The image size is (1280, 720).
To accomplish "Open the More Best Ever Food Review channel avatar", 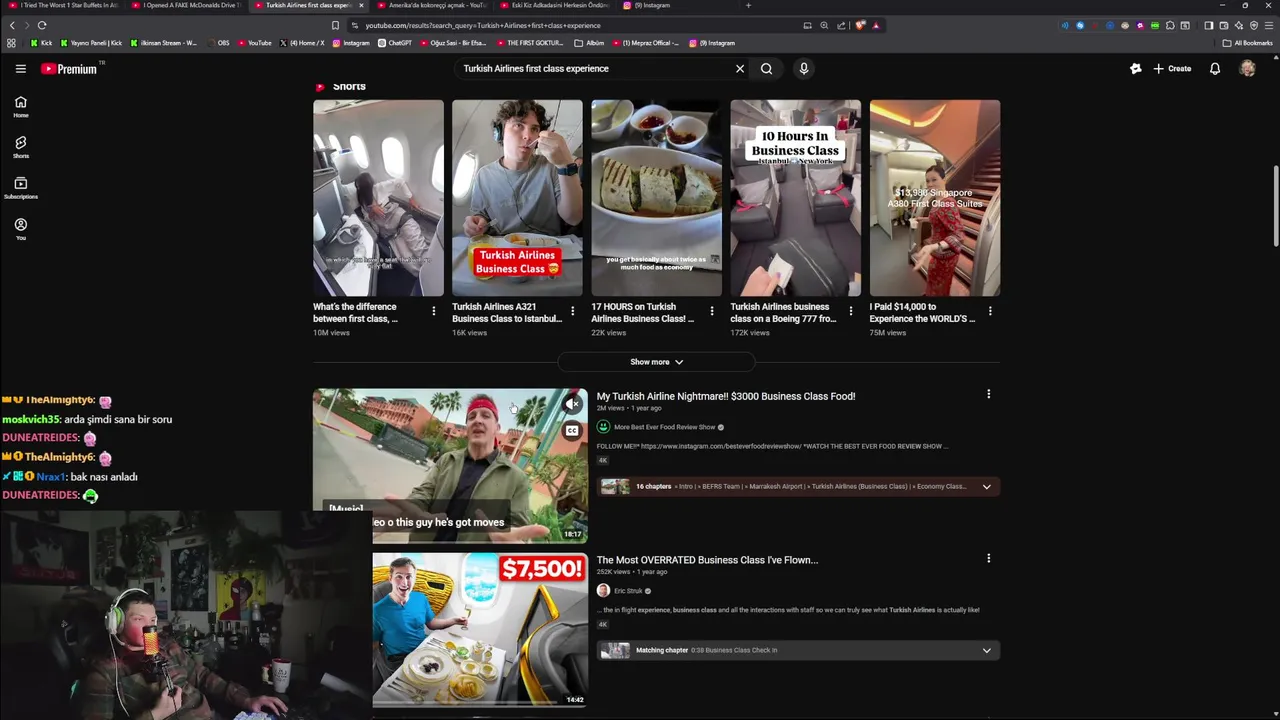I will 603,427.
